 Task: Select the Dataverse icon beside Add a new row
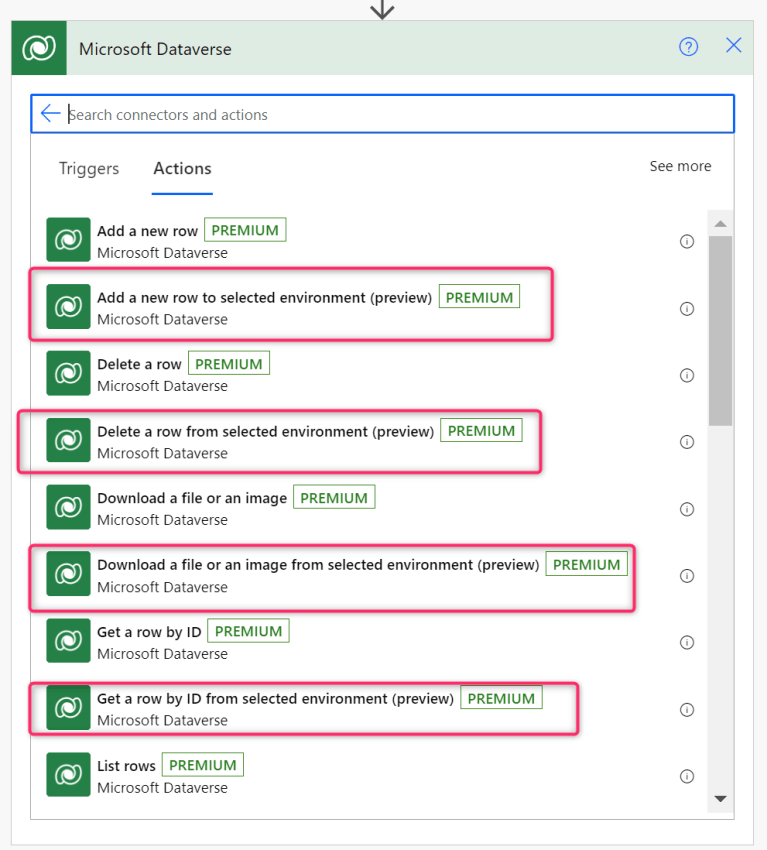(67, 239)
